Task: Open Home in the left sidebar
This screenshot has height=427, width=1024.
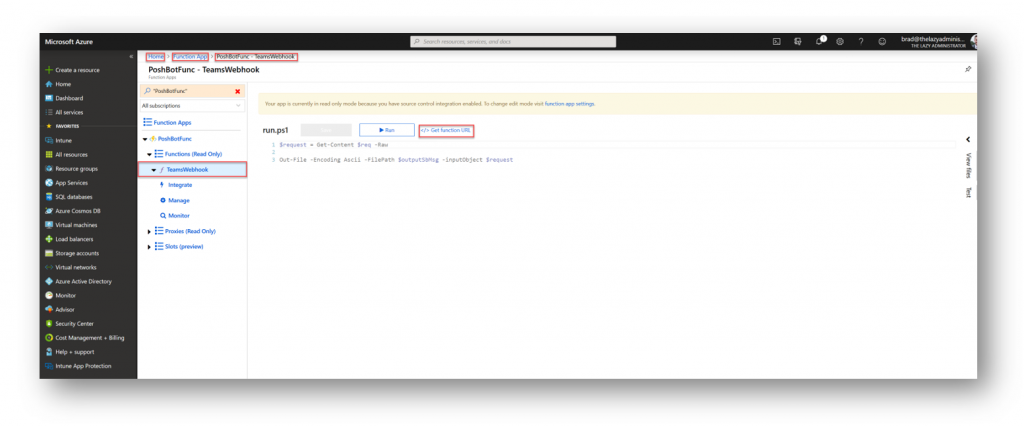Action: [x=63, y=84]
